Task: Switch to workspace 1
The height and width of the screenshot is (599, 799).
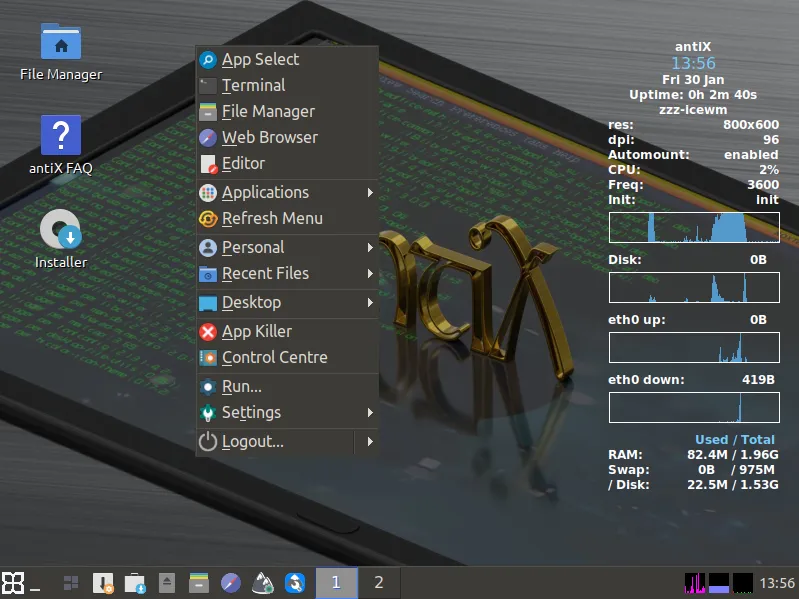Action: (x=336, y=583)
